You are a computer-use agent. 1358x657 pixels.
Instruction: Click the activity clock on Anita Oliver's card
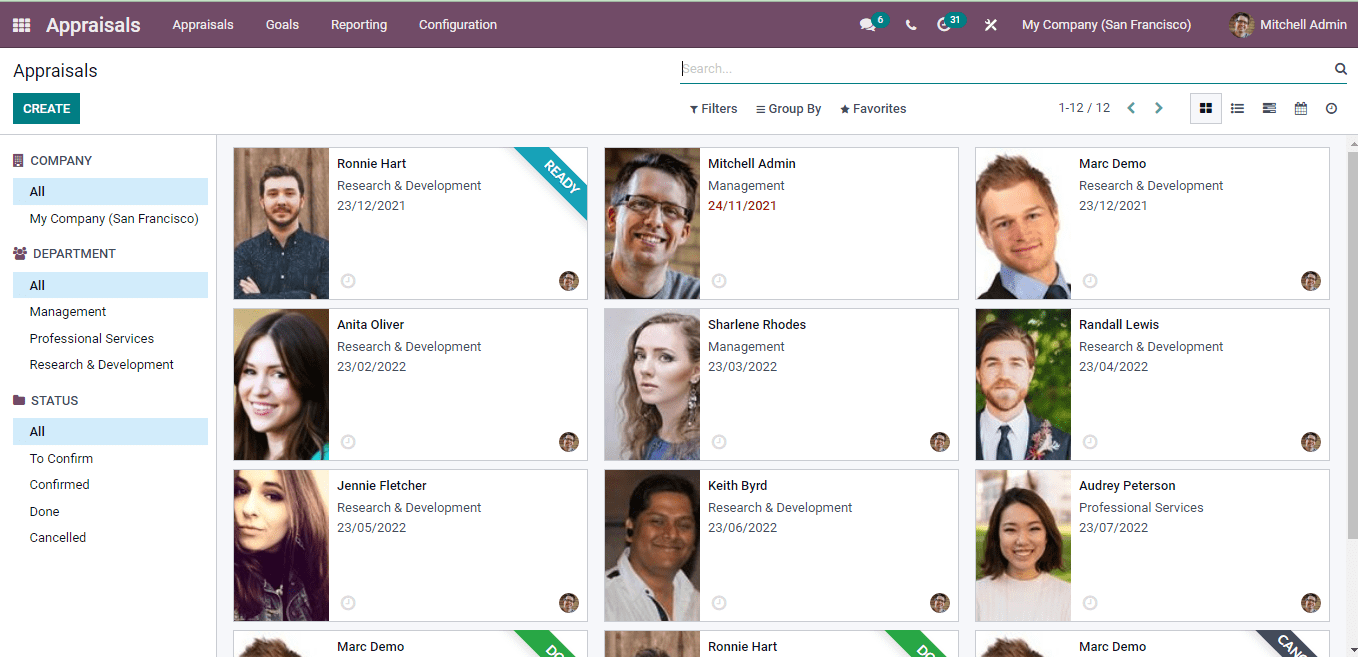(348, 442)
